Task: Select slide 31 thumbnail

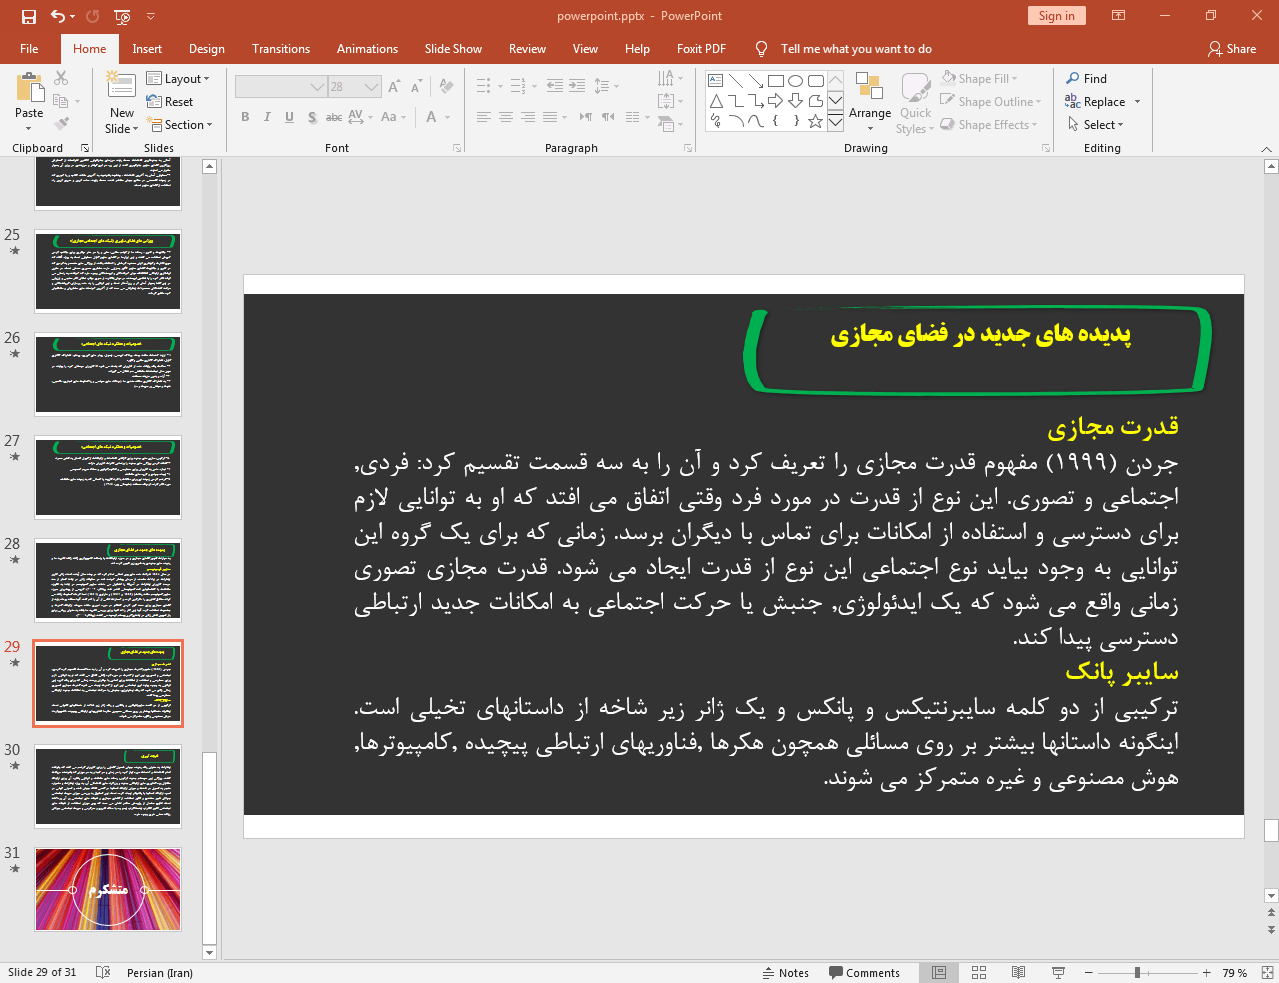Action: [108, 889]
